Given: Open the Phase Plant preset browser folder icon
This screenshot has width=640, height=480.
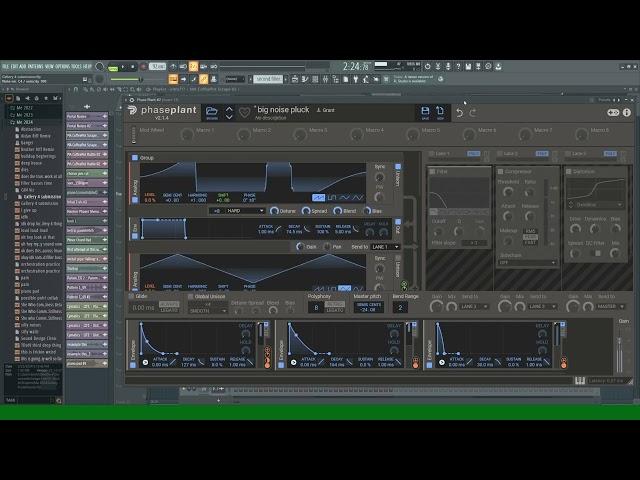Looking at the screenshot, I should tap(211, 111).
